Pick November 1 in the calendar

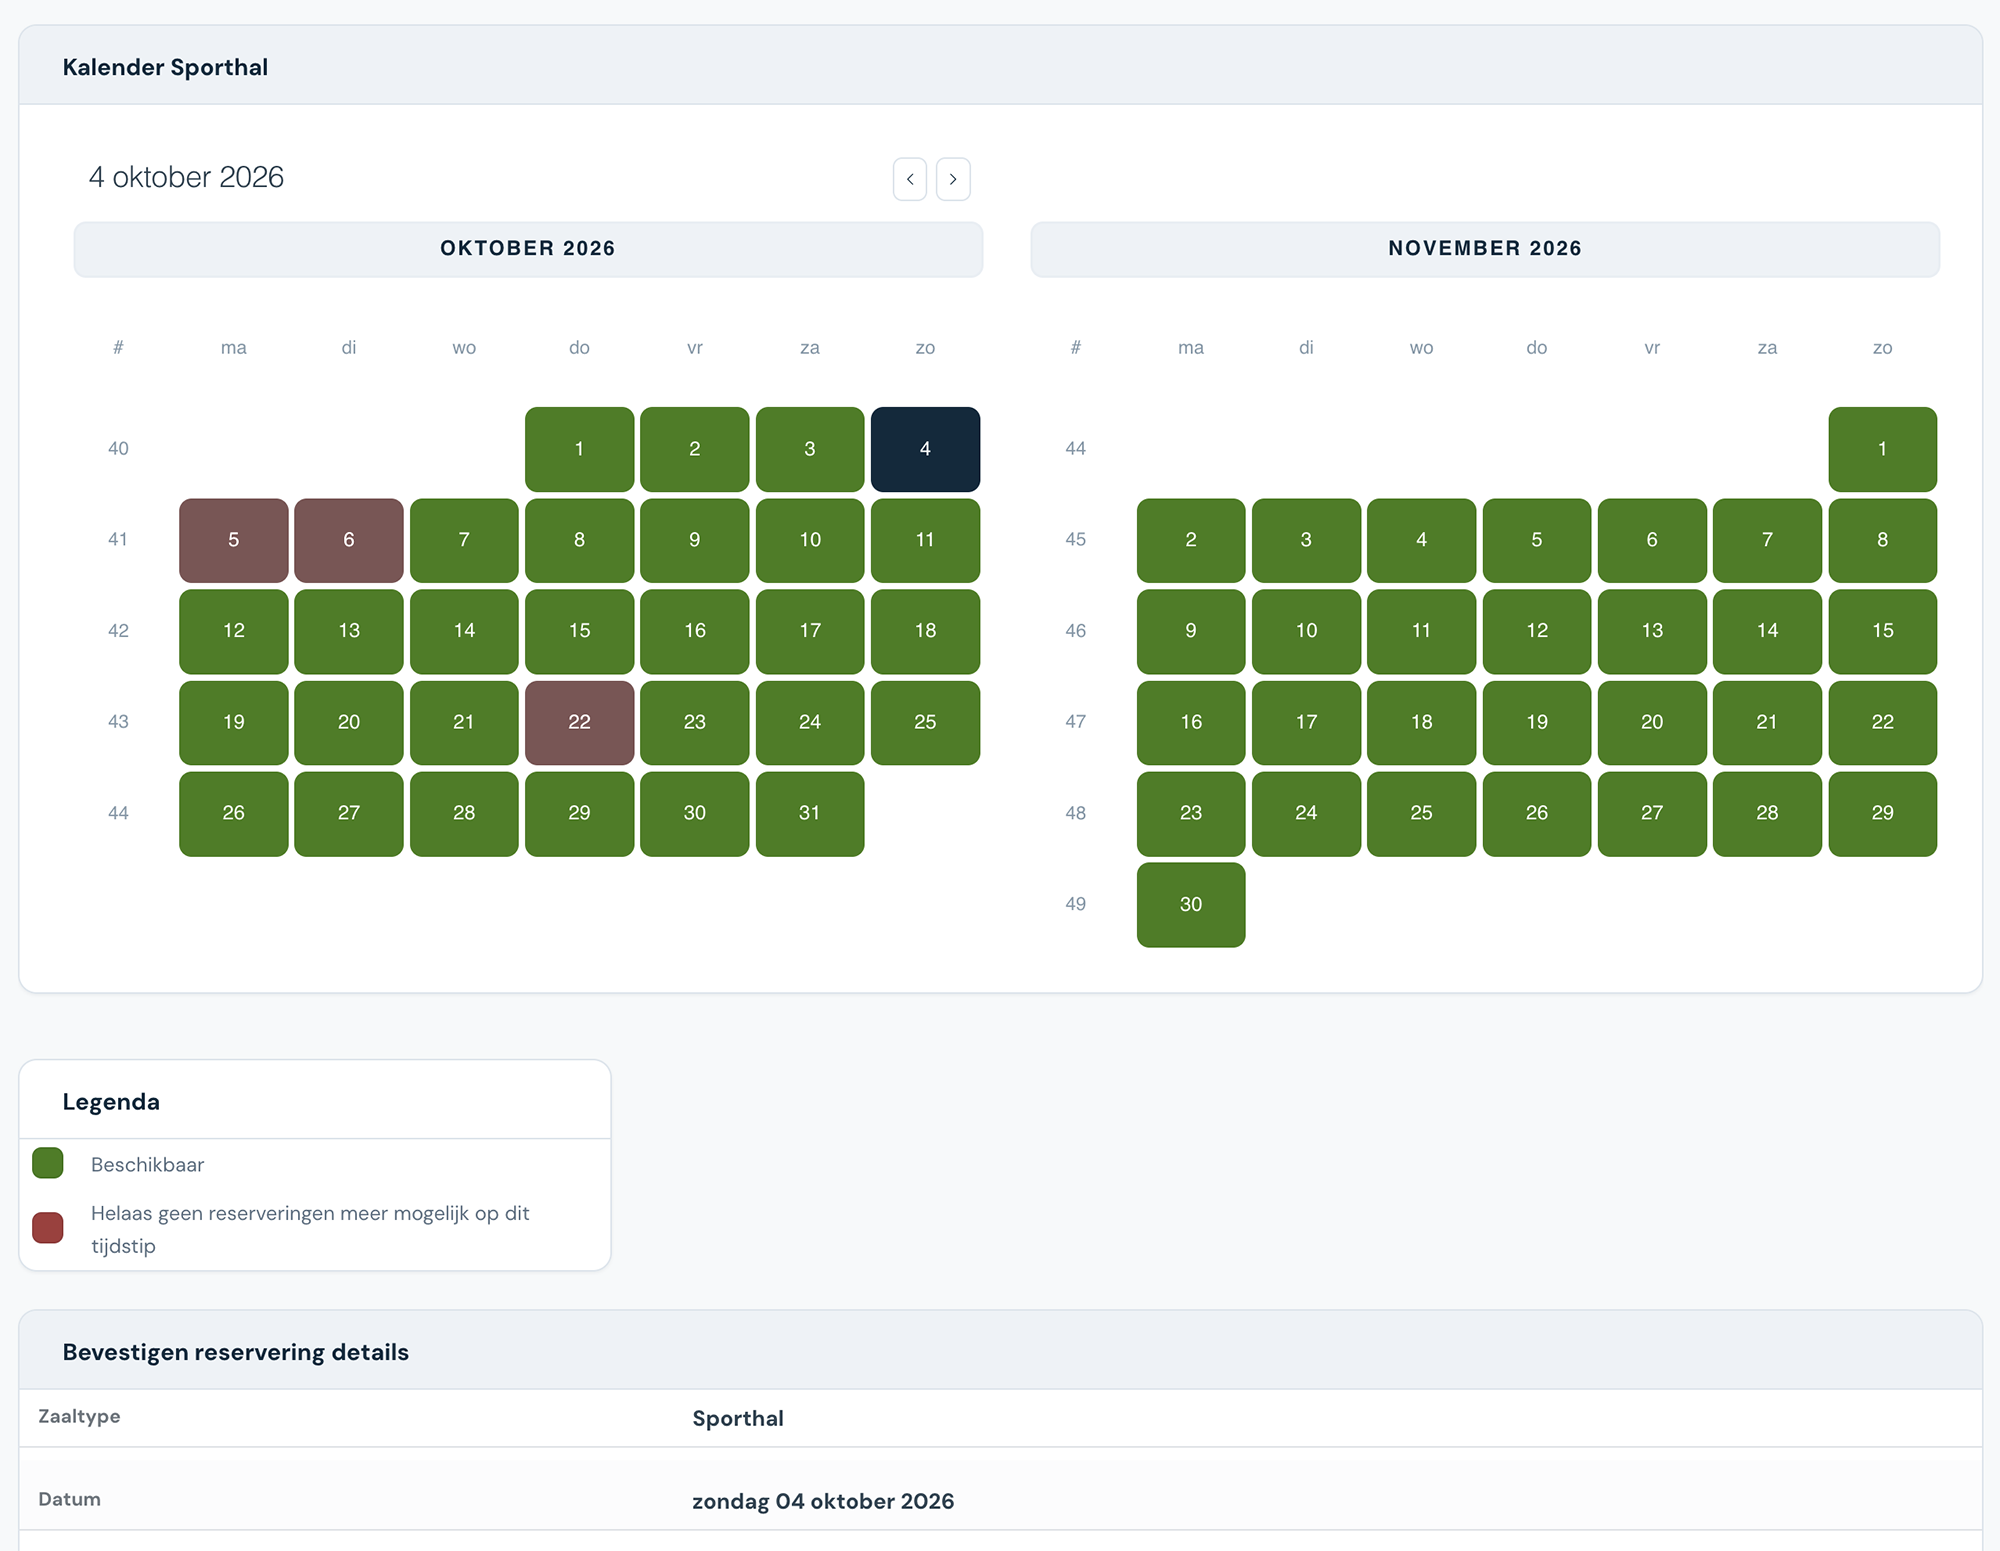(x=1883, y=449)
